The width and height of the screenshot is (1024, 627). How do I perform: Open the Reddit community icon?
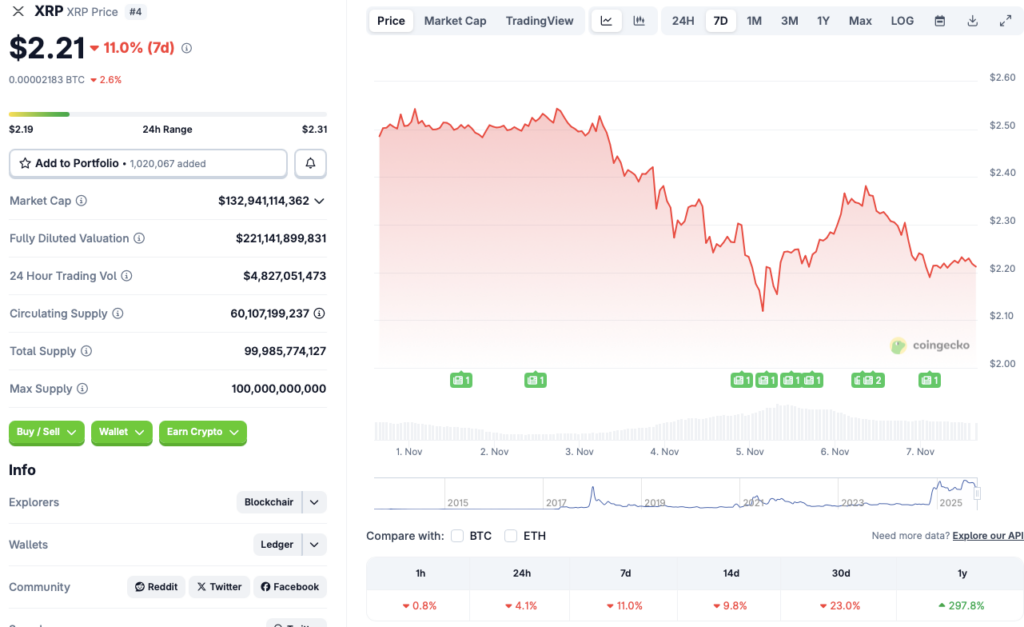[x=155, y=587]
